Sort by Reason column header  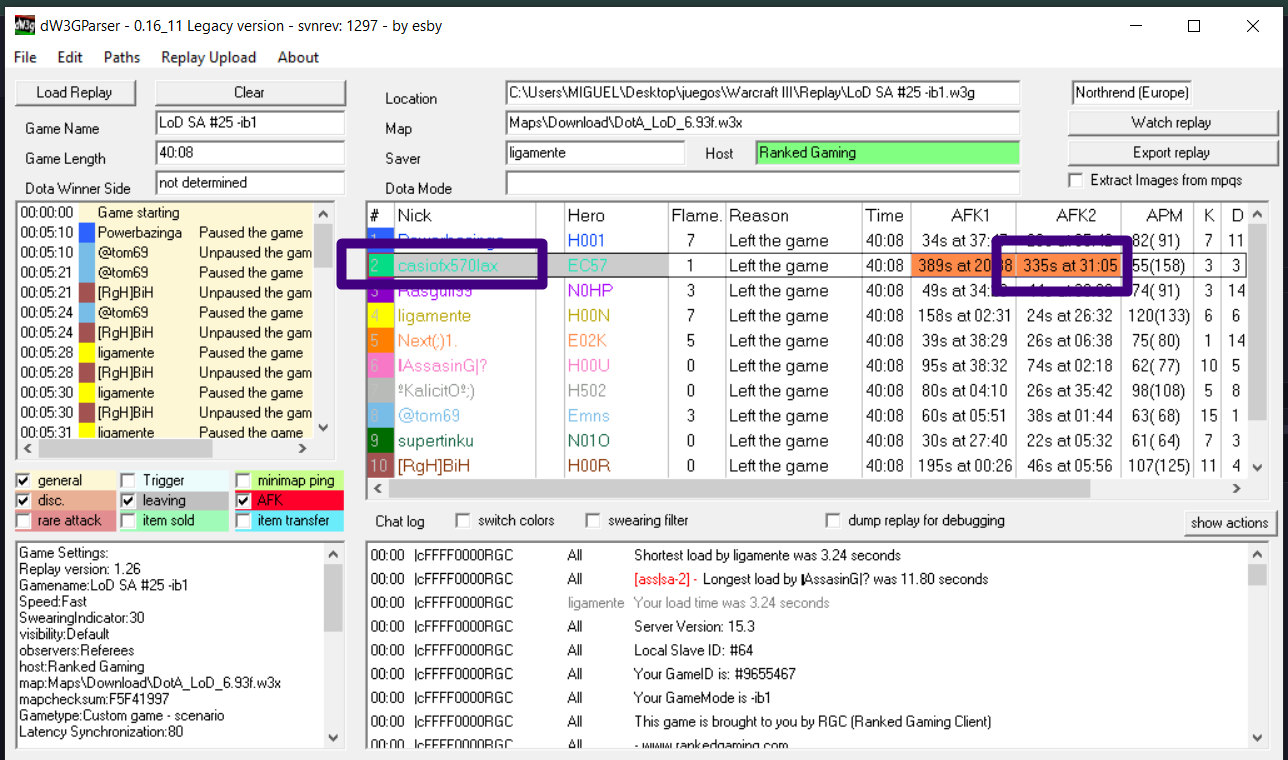(x=794, y=215)
